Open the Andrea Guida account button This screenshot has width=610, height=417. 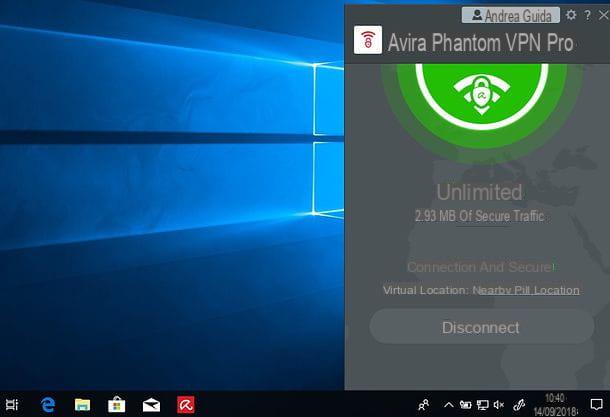pyautogui.click(x=511, y=16)
